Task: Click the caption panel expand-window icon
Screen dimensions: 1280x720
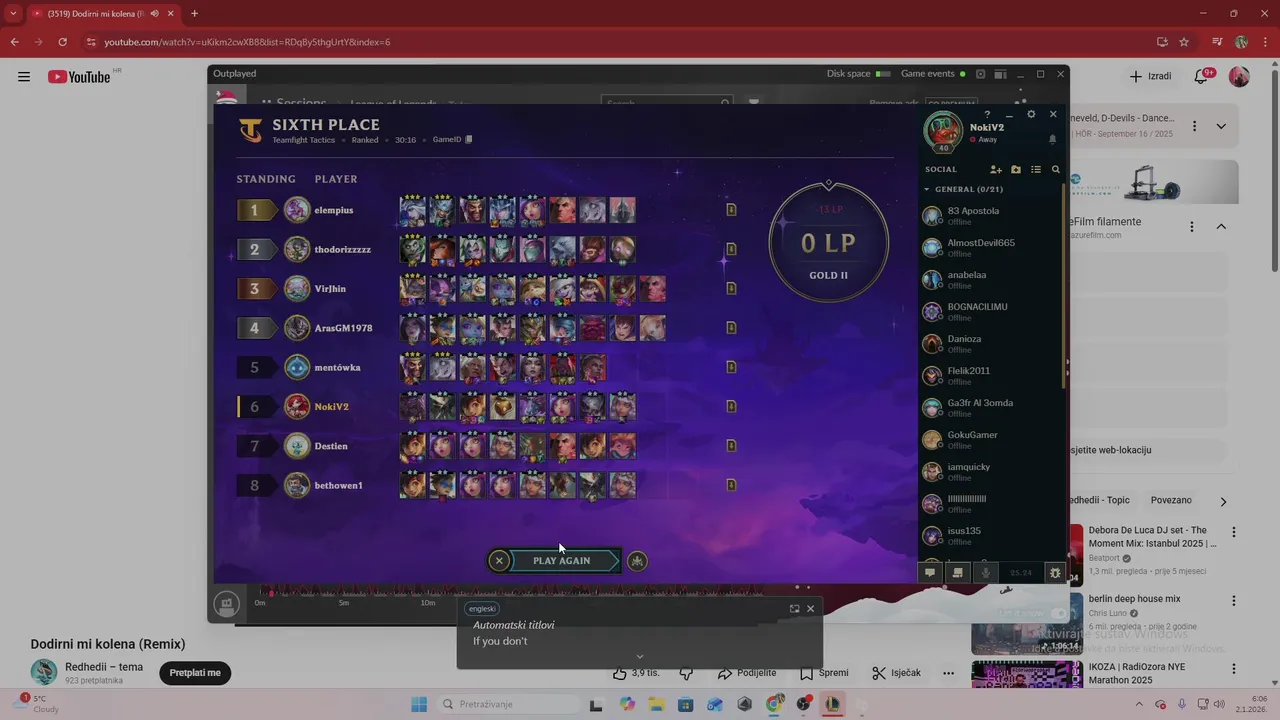Action: coord(794,608)
